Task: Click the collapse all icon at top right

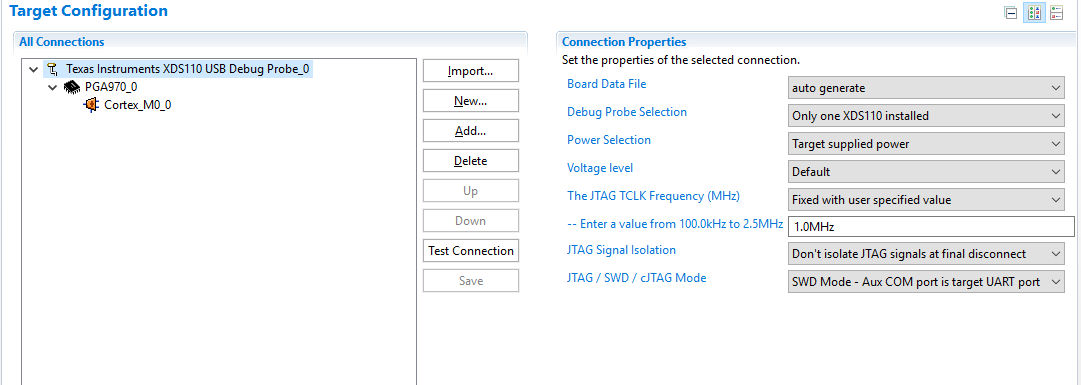Action: click(x=1011, y=12)
